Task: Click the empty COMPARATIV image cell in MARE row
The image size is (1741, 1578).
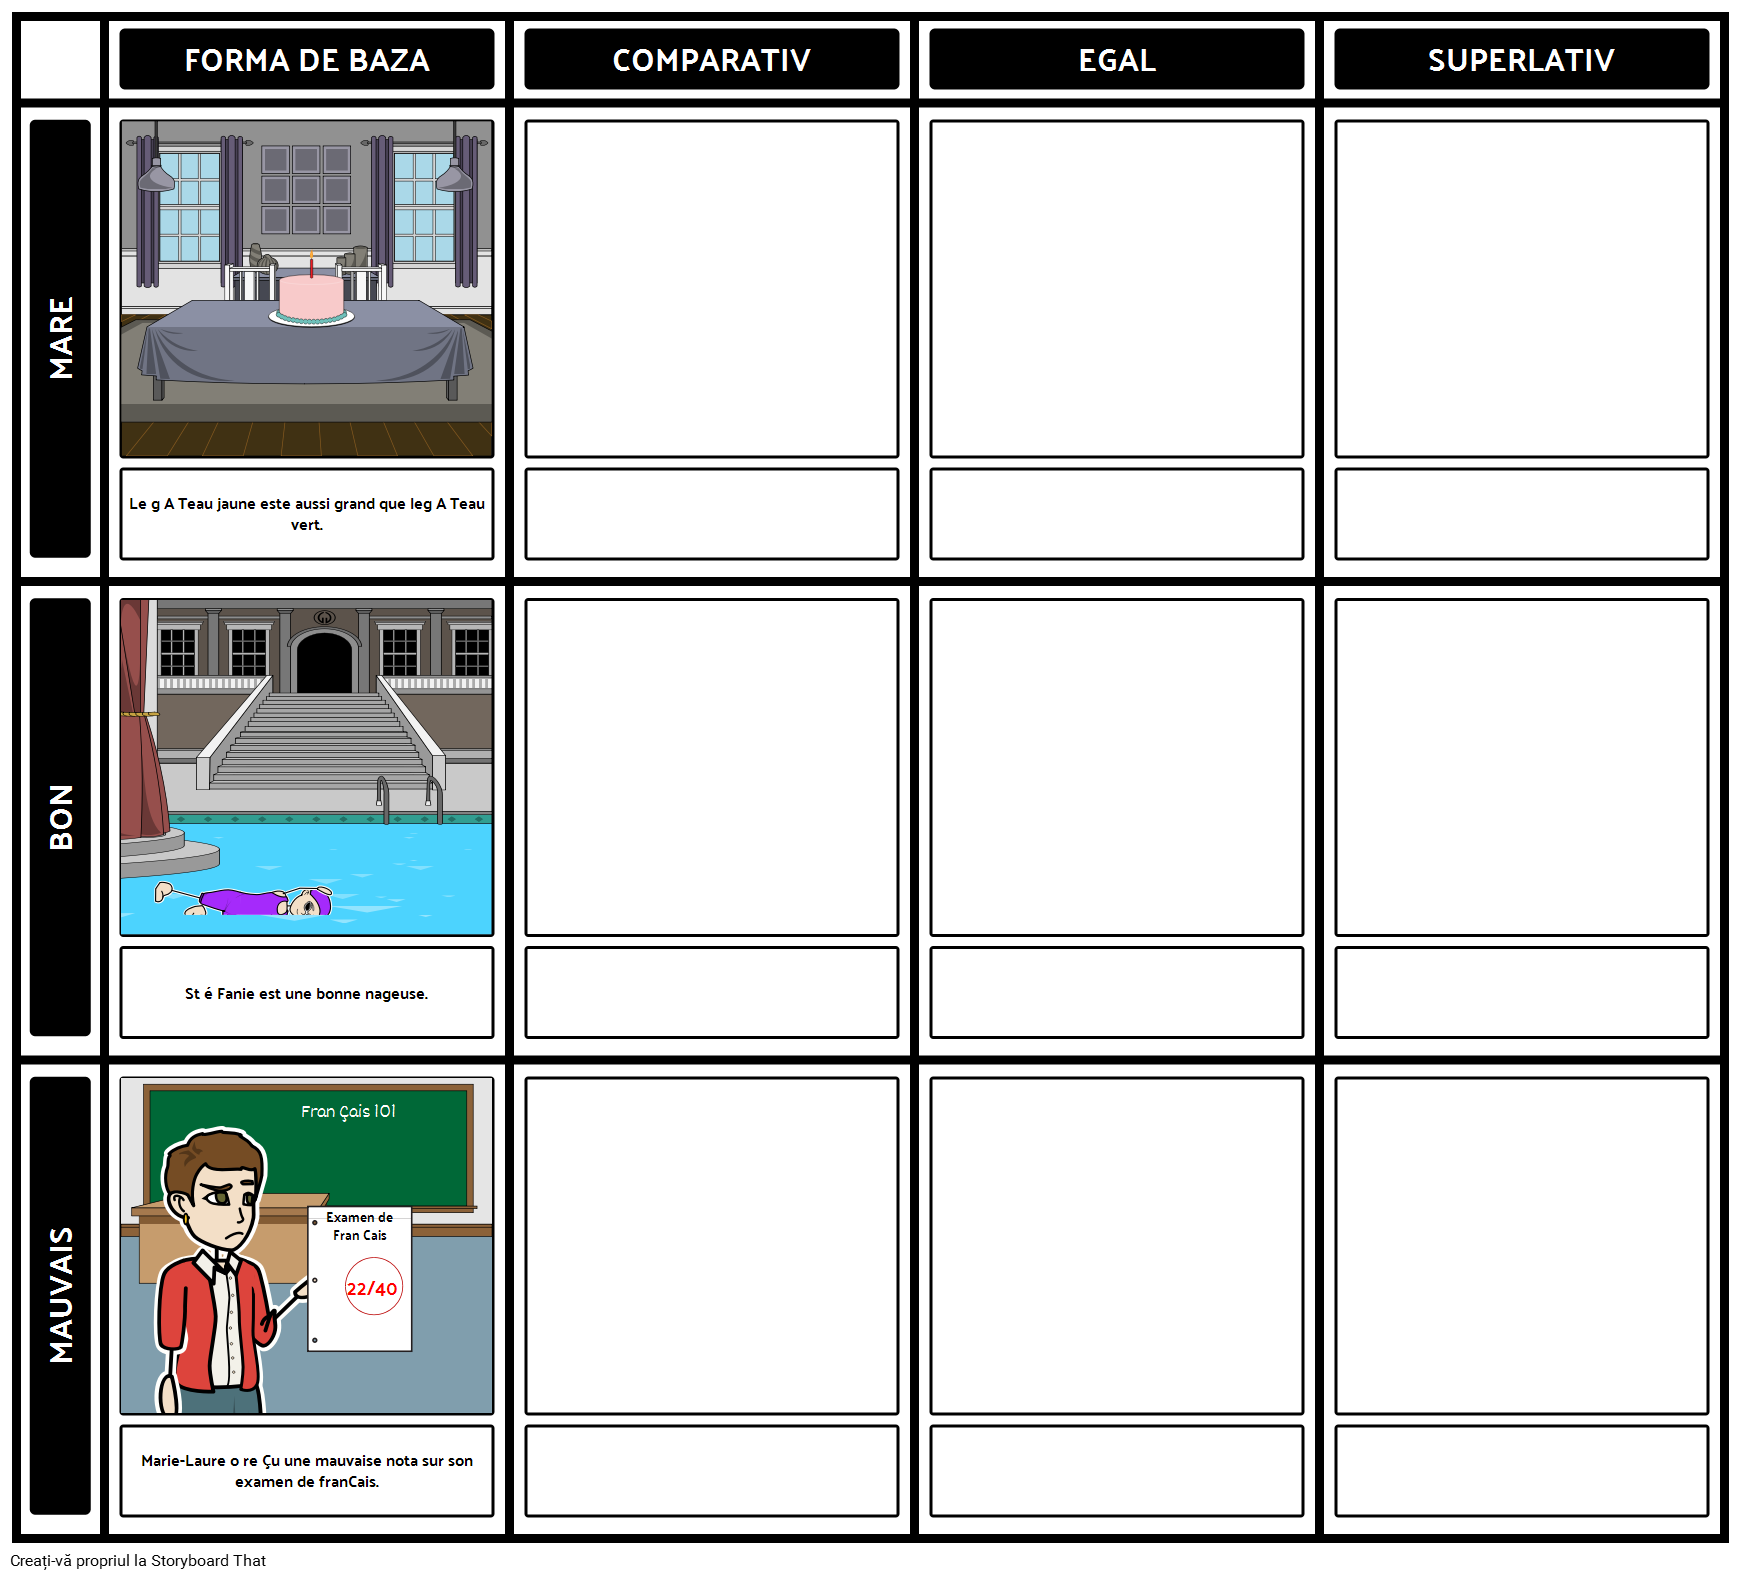Action: point(712,289)
